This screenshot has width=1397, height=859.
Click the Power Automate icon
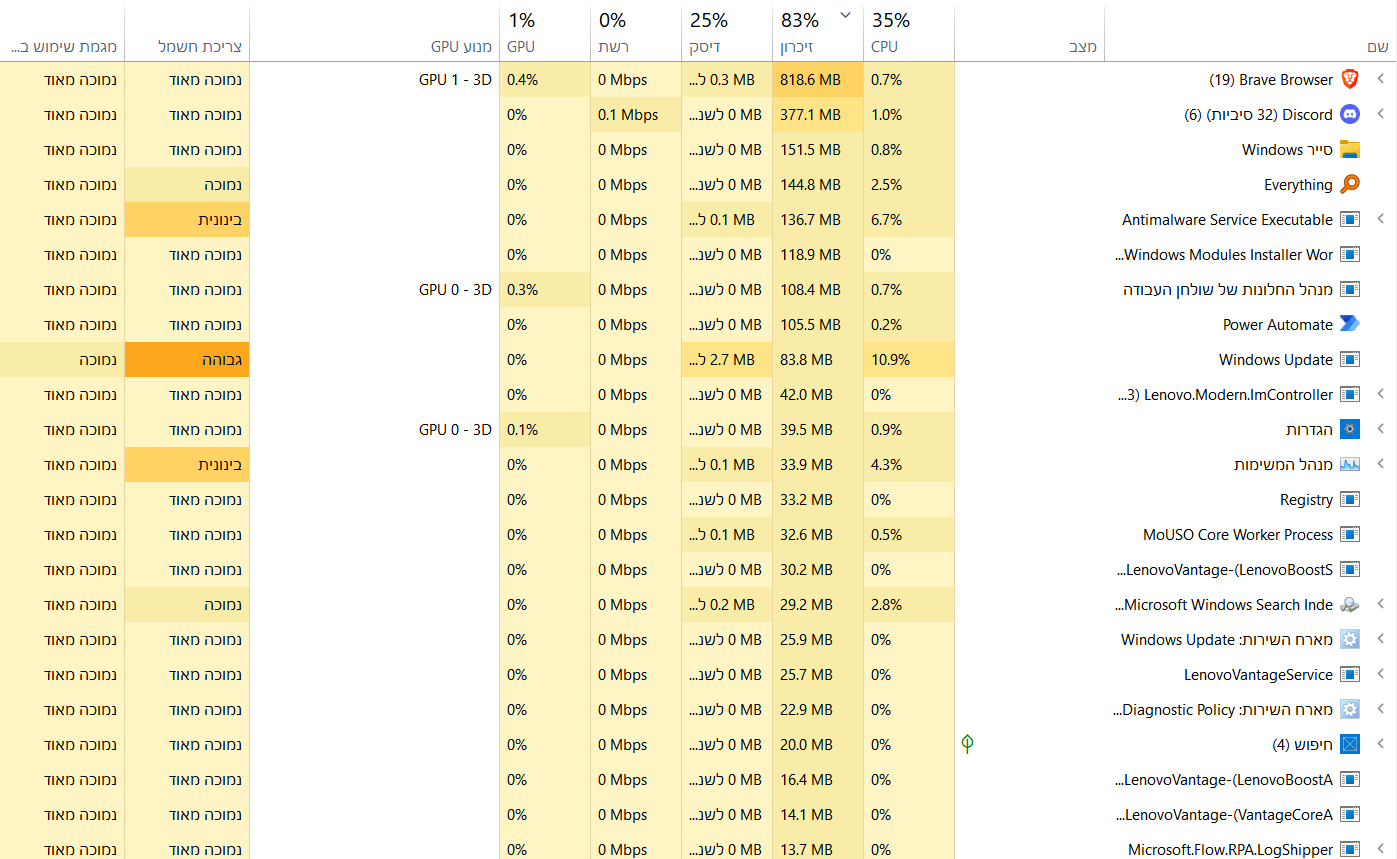pos(1350,325)
